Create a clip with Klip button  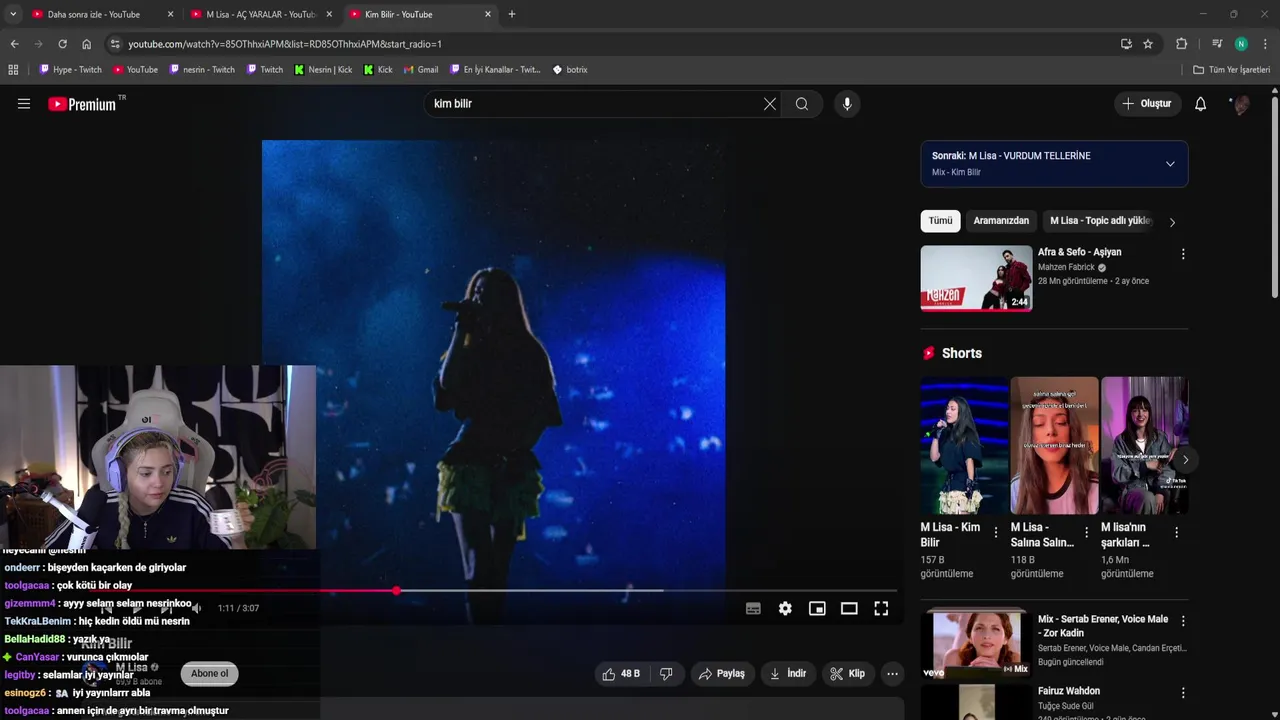click(847, 674)
